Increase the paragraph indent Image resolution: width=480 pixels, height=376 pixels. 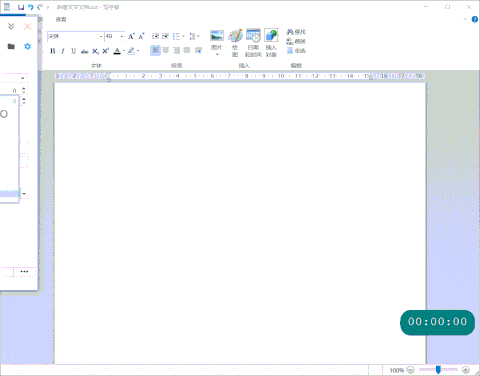pyautogui.click(x=165, y=36)
